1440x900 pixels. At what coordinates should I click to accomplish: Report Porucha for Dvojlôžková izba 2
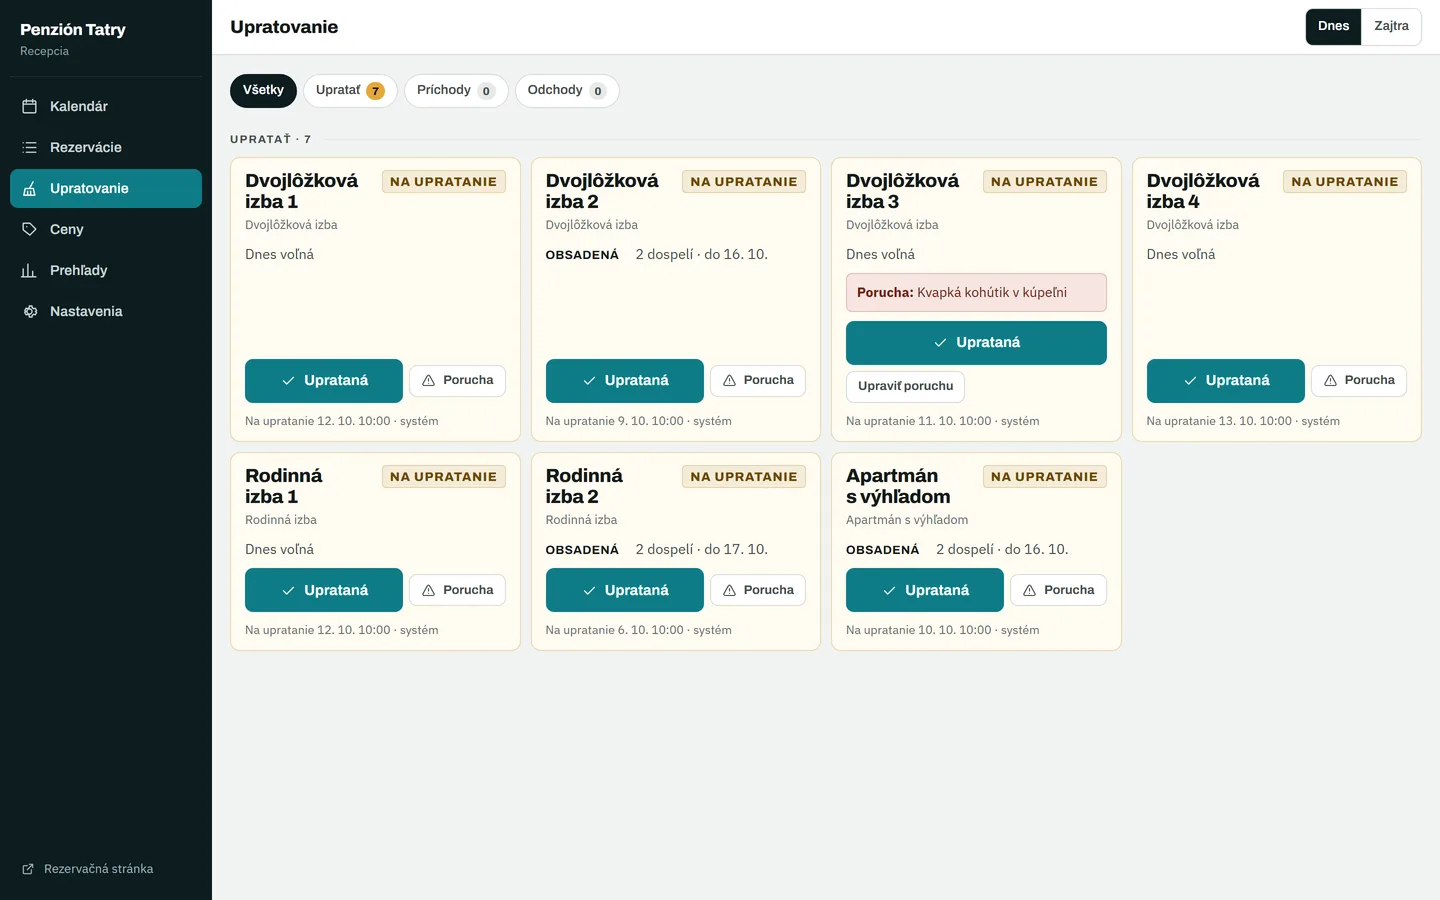tap(758, 381)
